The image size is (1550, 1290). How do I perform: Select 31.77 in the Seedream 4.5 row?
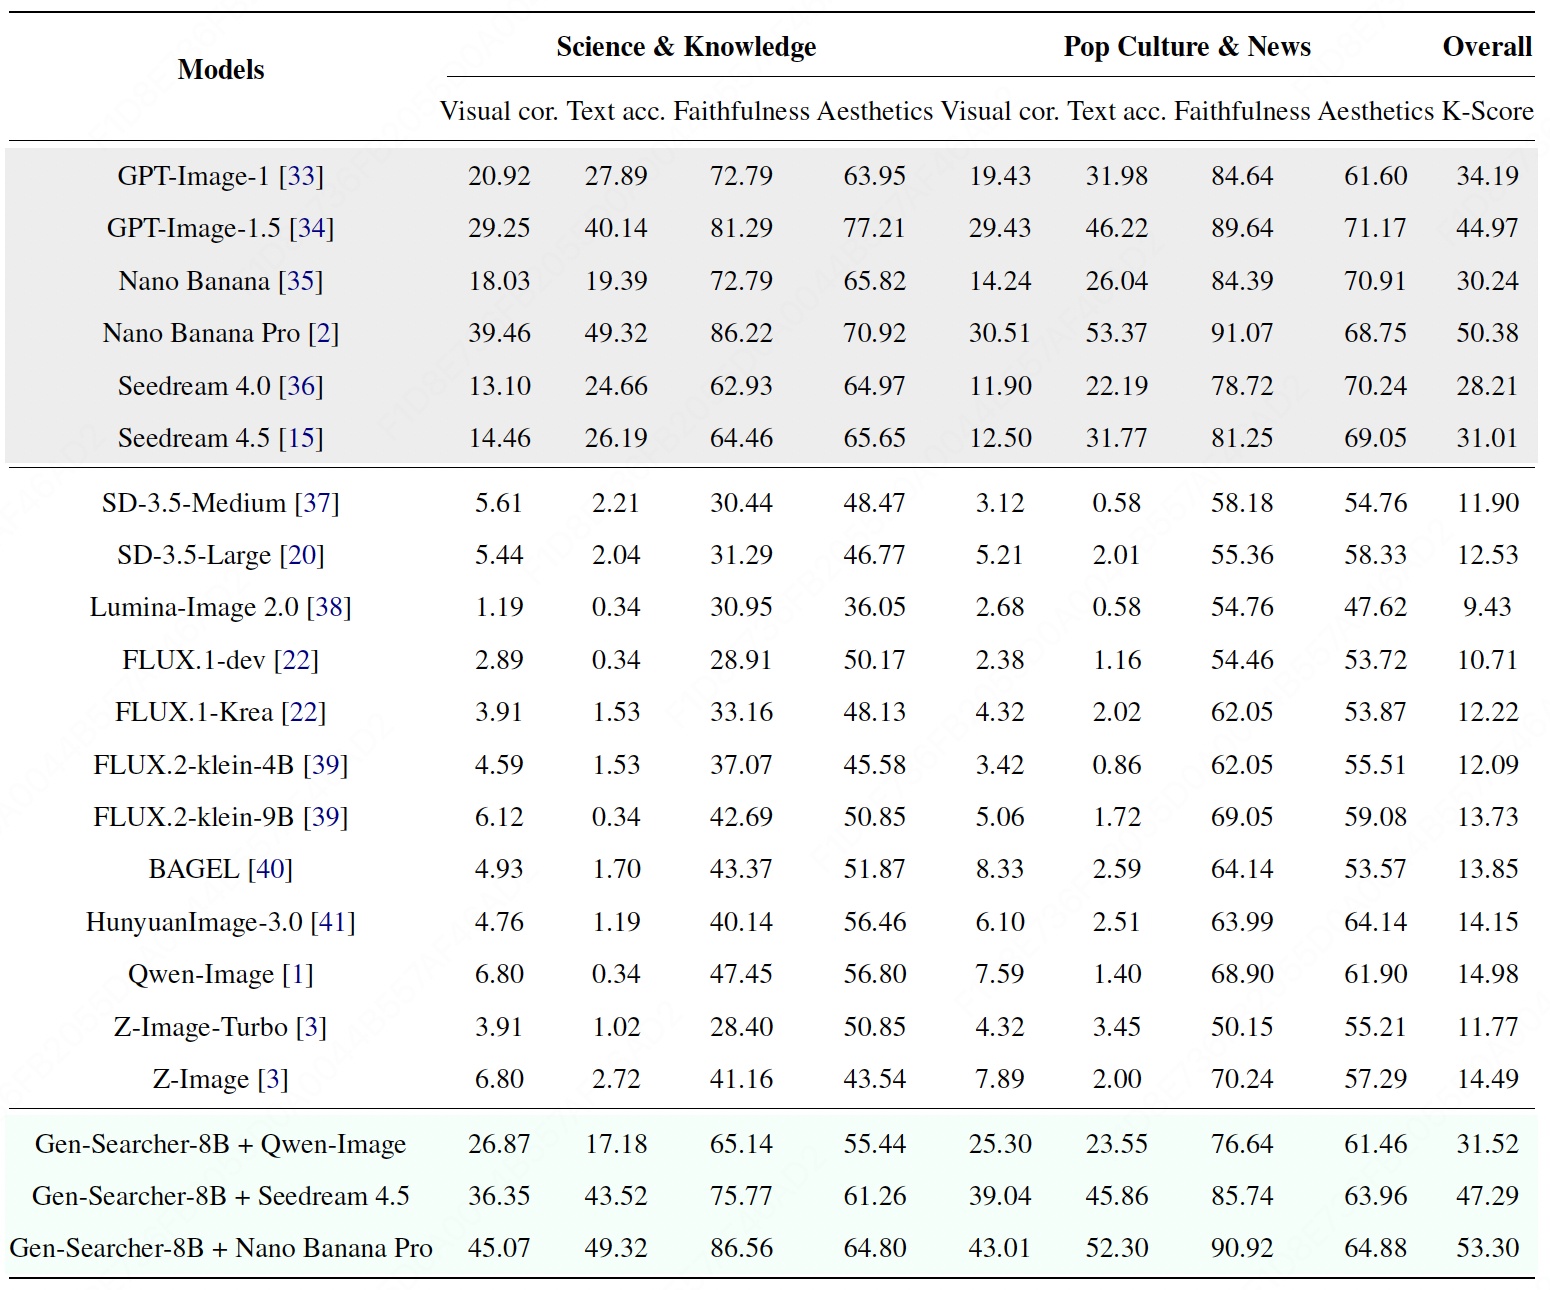tap(1116, 438)
